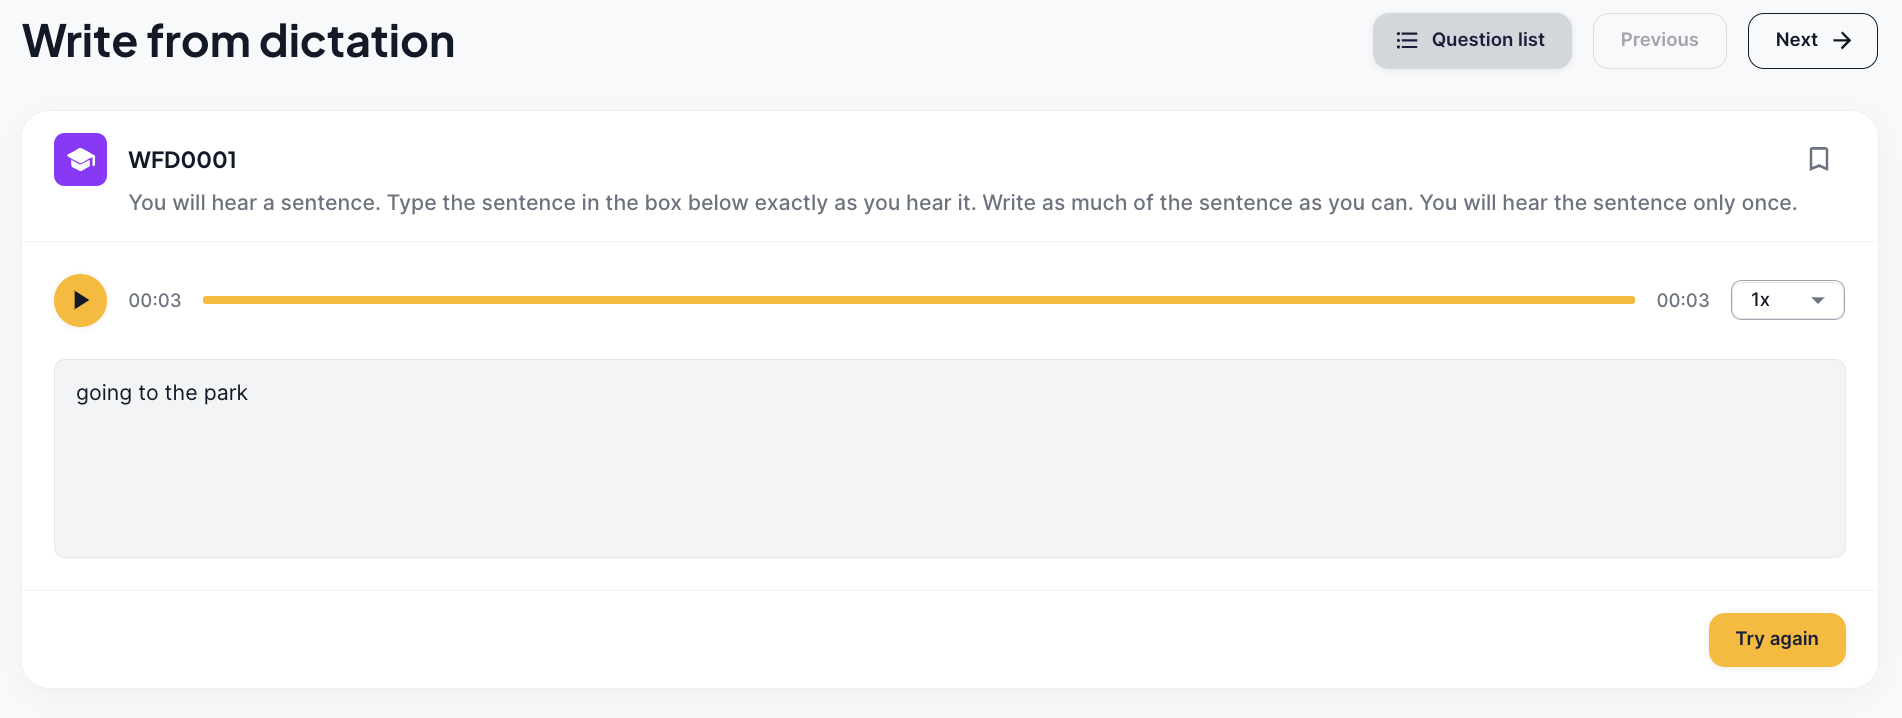Click the "You will hear a sentence" instructions
The height and width of the screenshot is (718, 1902).
click(x=963, y=203)
